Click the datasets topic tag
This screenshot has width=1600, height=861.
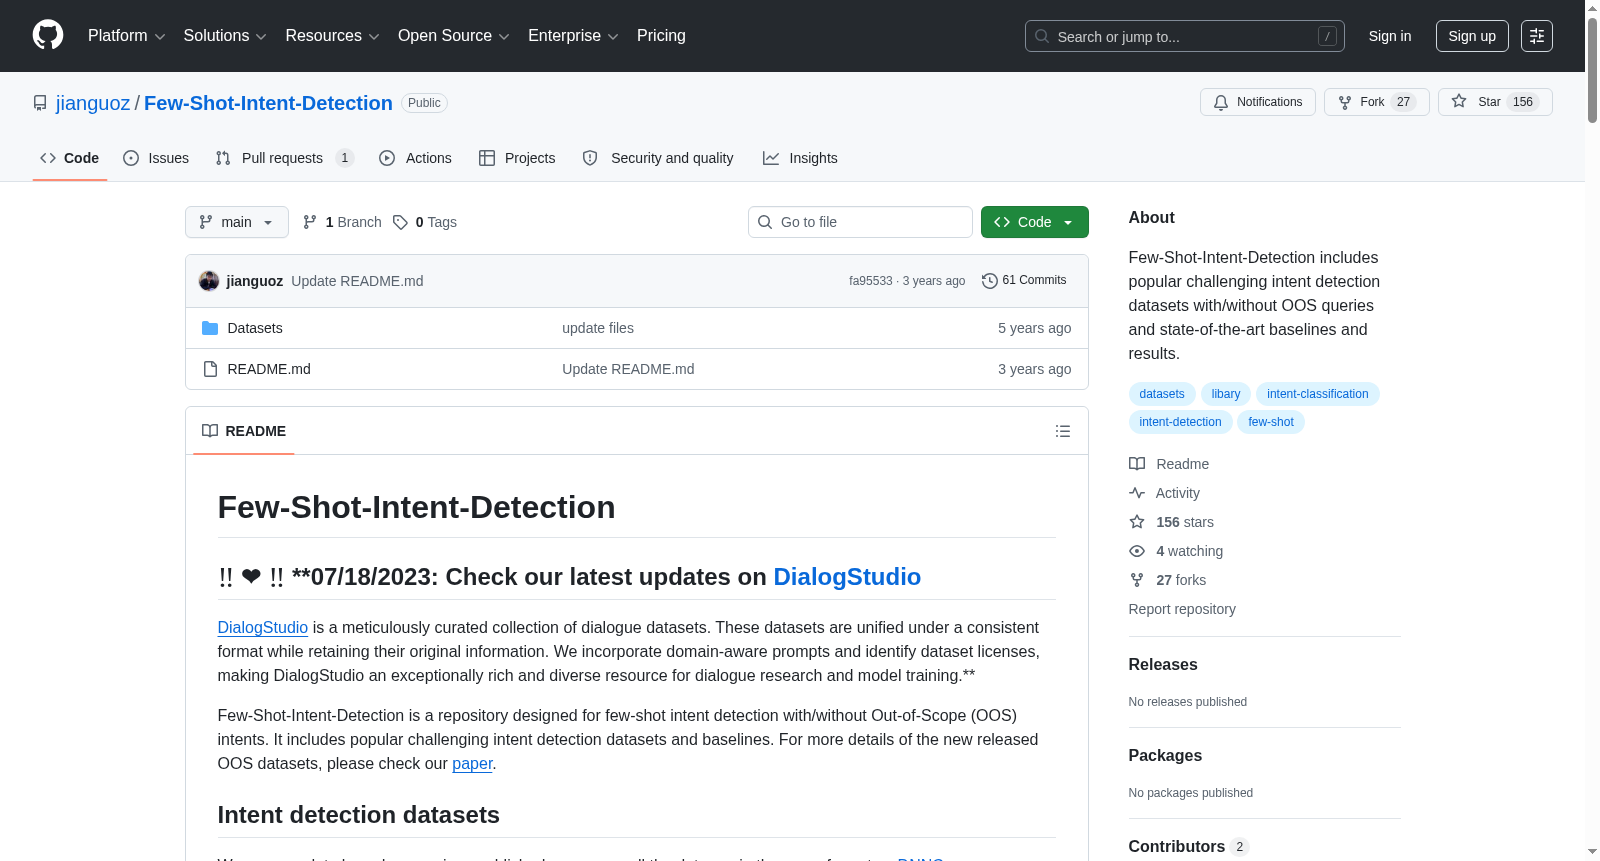(1162, 394)
